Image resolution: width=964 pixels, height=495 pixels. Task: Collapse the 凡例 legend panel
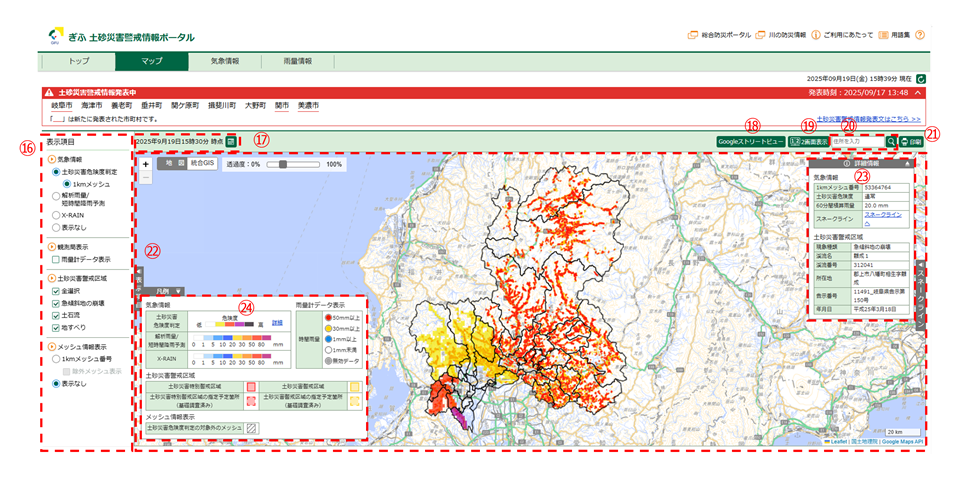(x=178, y=290)
